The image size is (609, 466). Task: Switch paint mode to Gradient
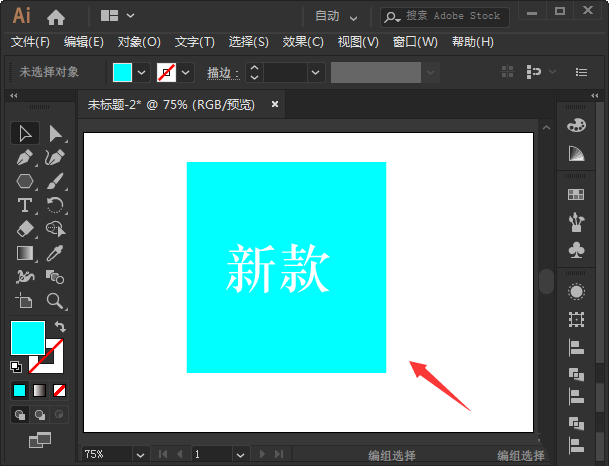coord(40,390)
